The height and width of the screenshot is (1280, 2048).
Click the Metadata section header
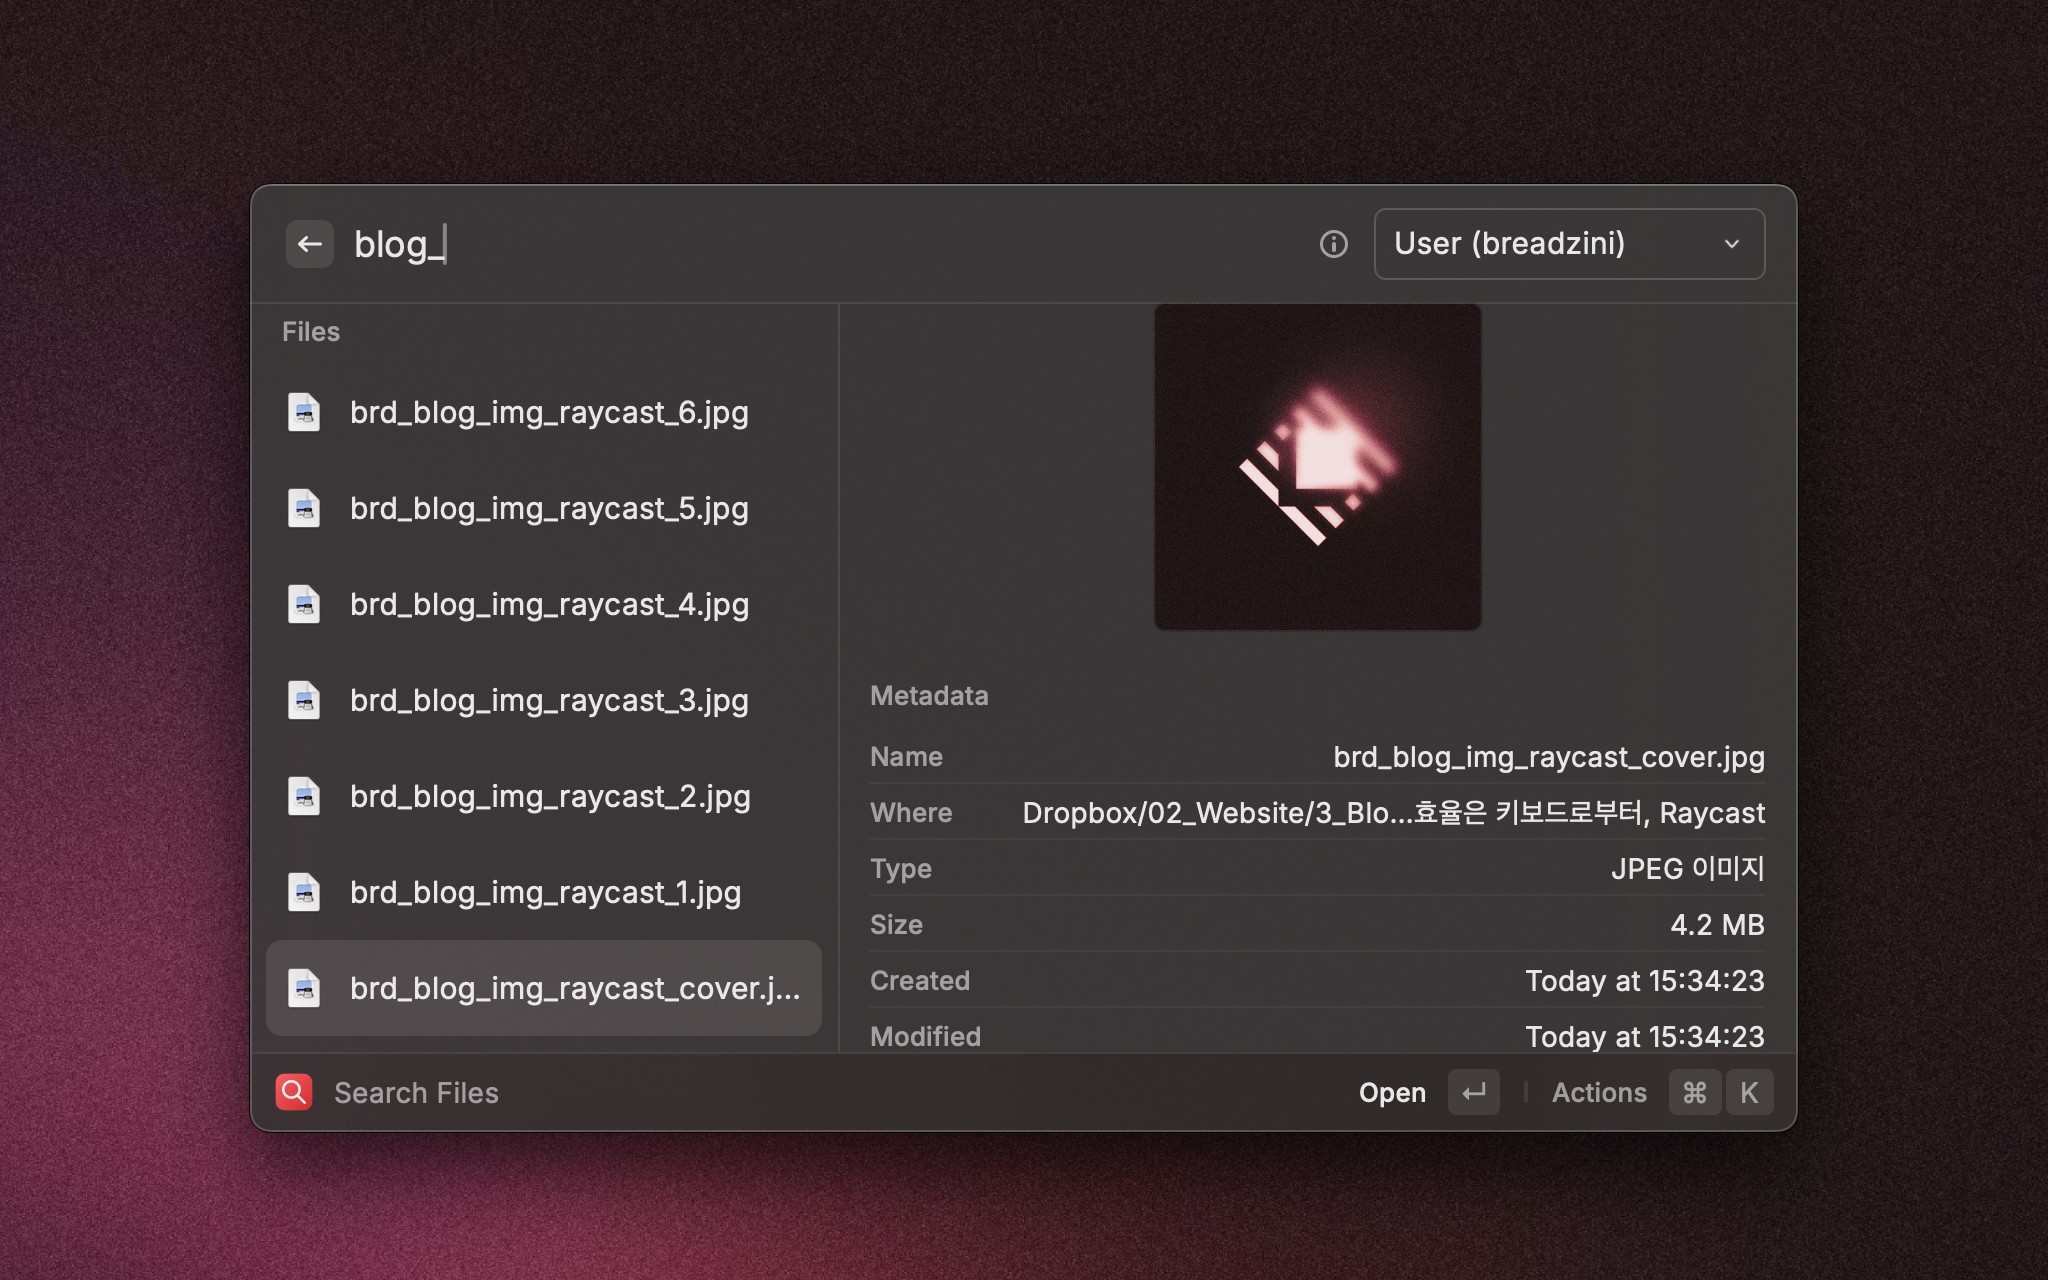click(x=929, y=696)
